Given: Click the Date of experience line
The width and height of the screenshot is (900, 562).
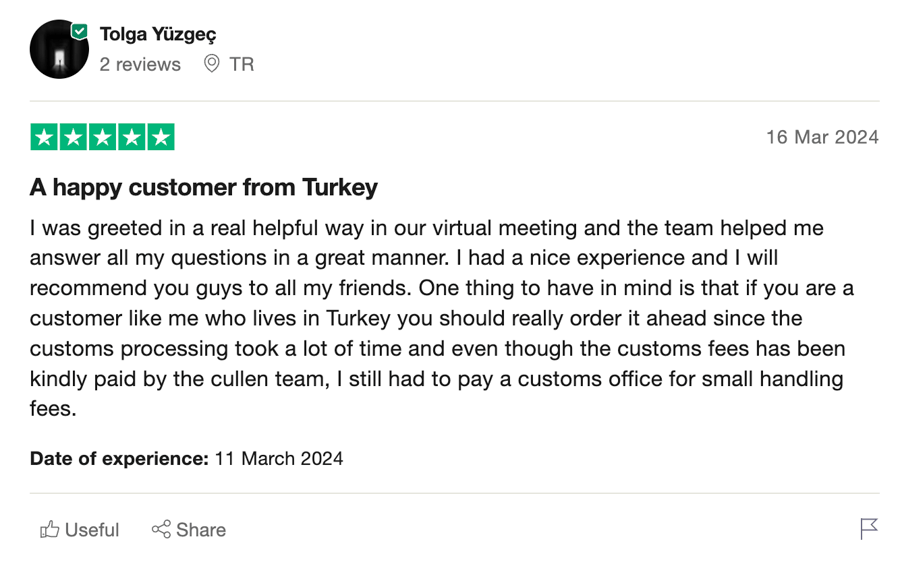Looking at the screenshot, I should [187, 459].
